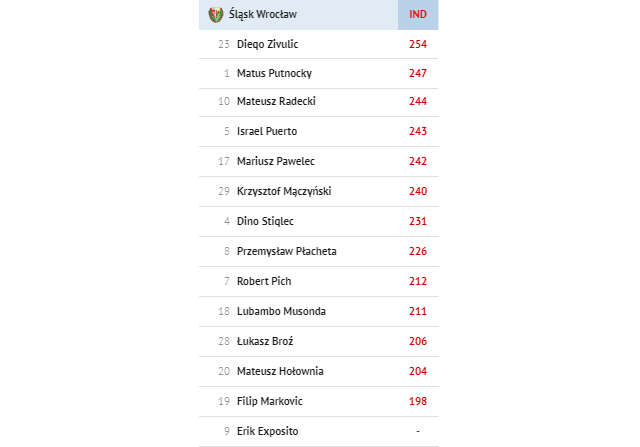Open Krzysztof Mączyński profile
The width and height of the screenshot is (640, 447).
pyautogui.click(x=284, y=191)
